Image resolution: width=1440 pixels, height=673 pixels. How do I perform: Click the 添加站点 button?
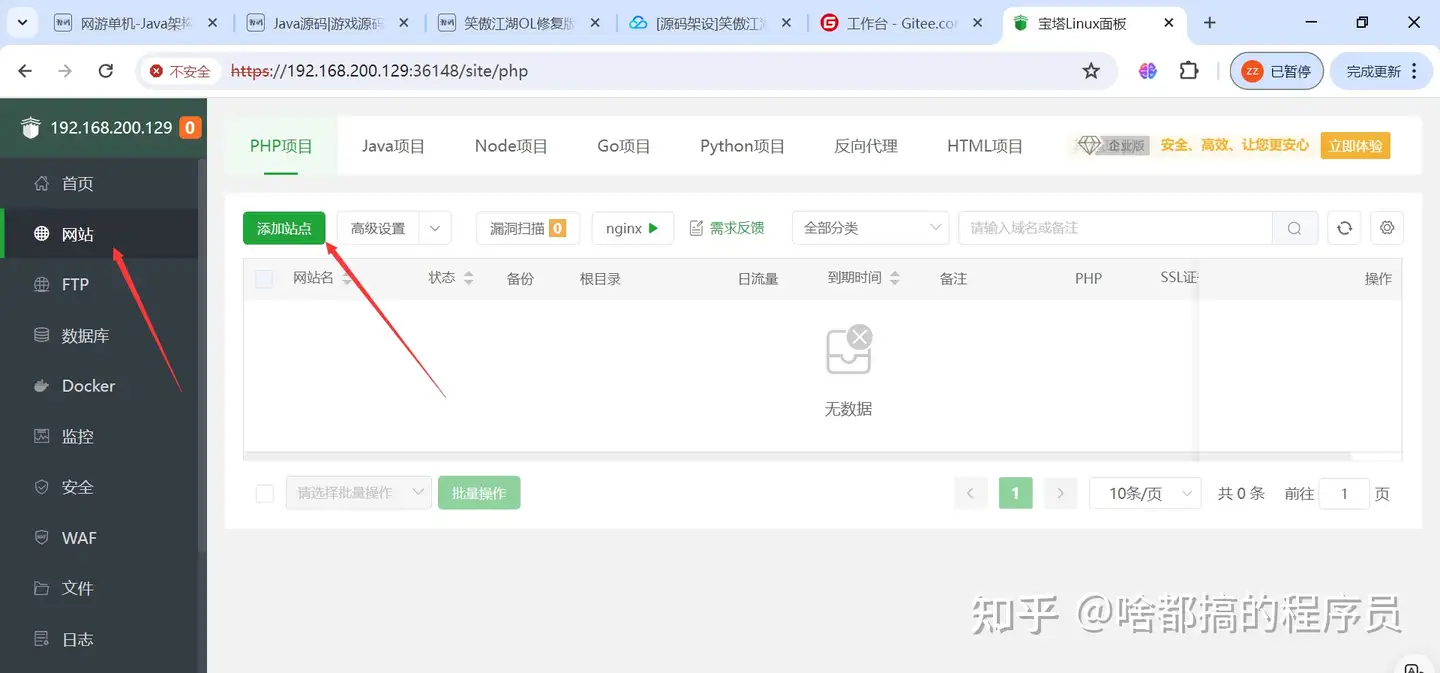click(x=284, y=228)
